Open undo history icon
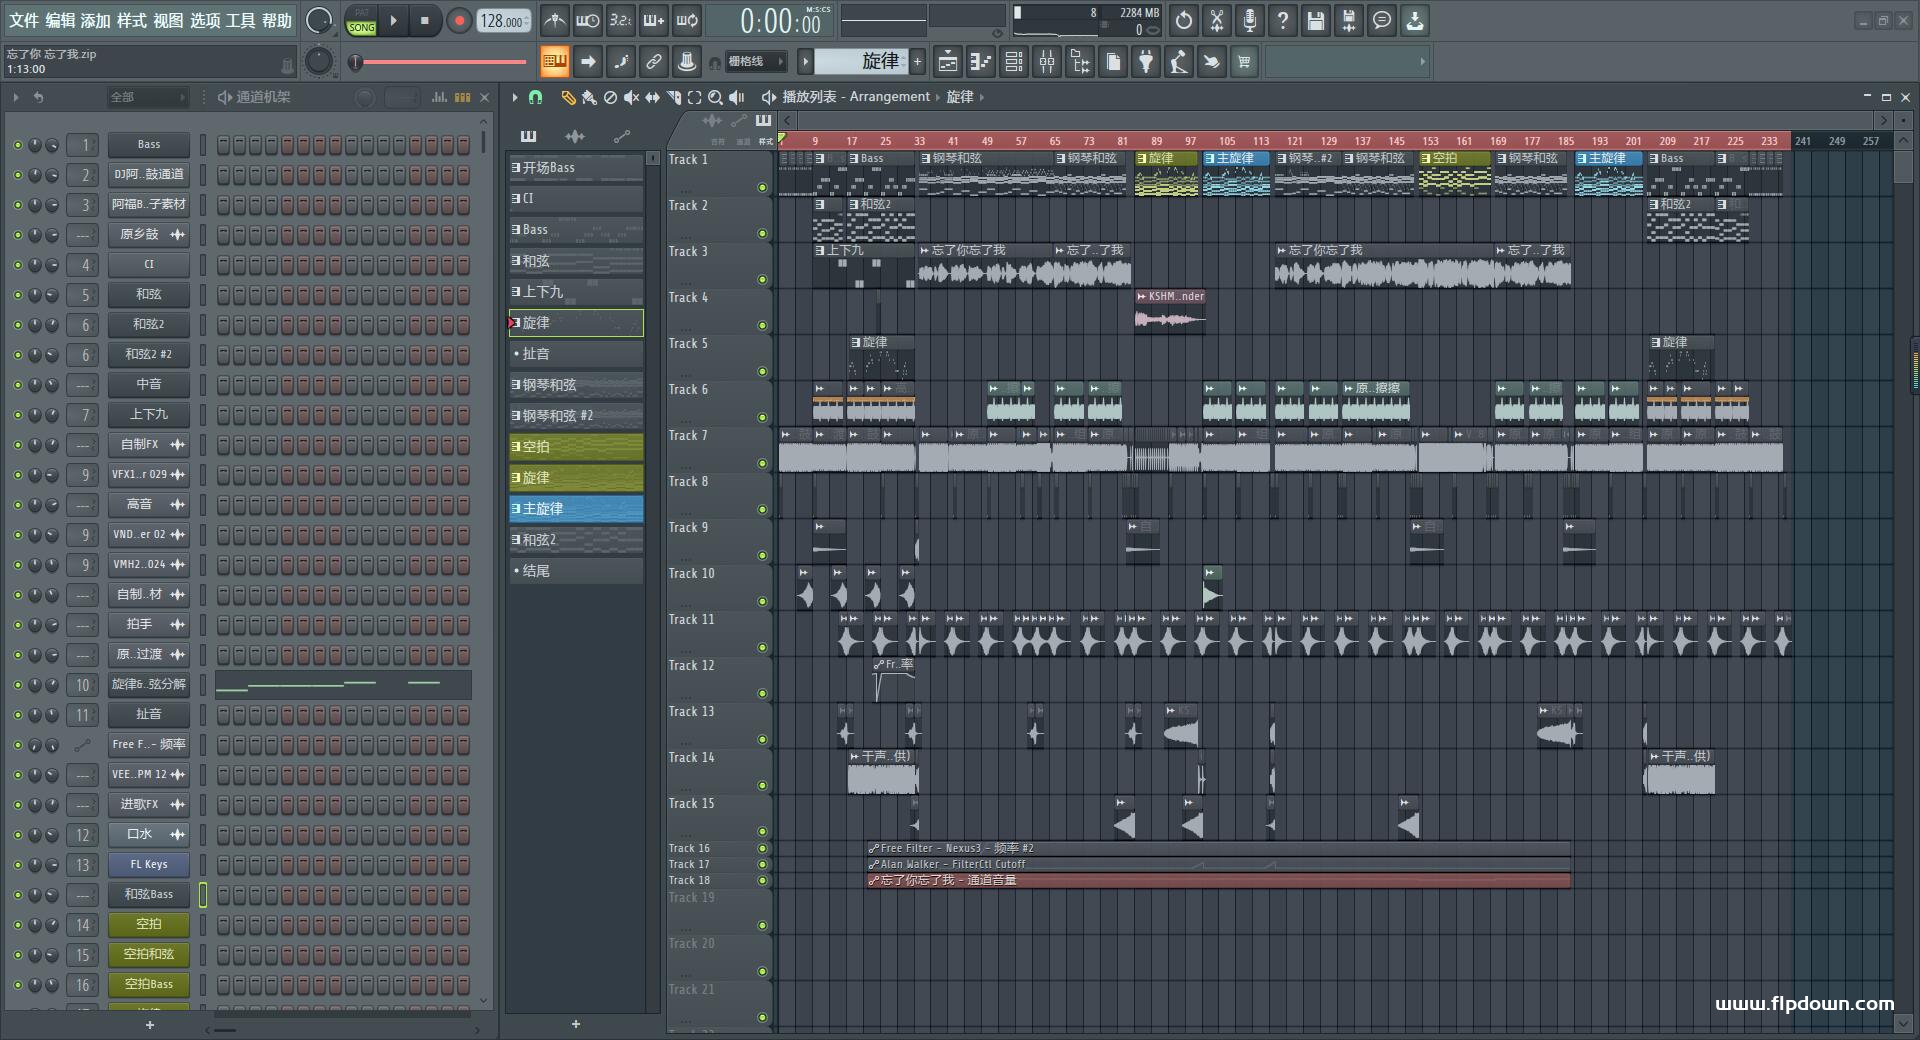The height and width of the screenshot is (1040, 1920). point(1184,20)
